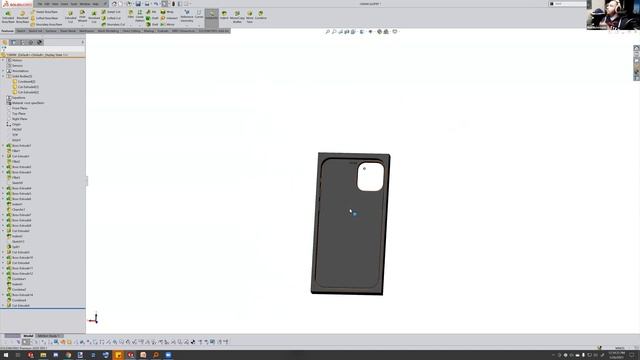The width and height of the screenshot is (640, 360).
Task: Choose Boundary Cut in the ribbon
Action: pos(113,24)
